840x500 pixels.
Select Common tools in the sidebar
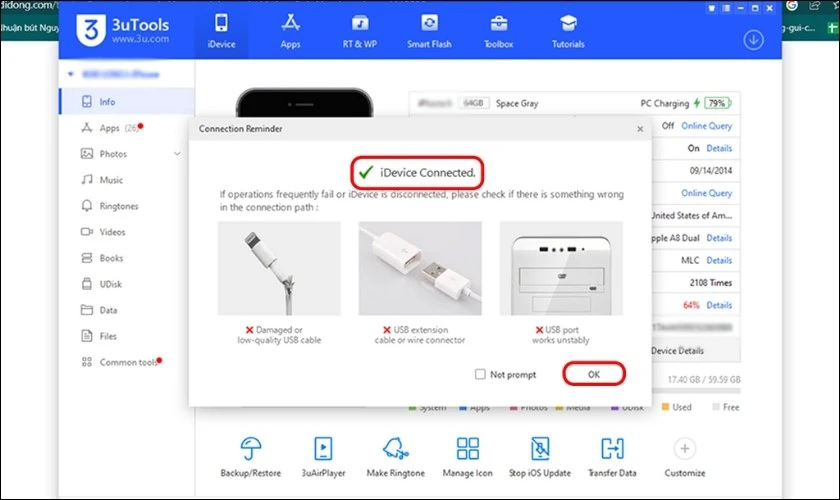pos(127,362)
